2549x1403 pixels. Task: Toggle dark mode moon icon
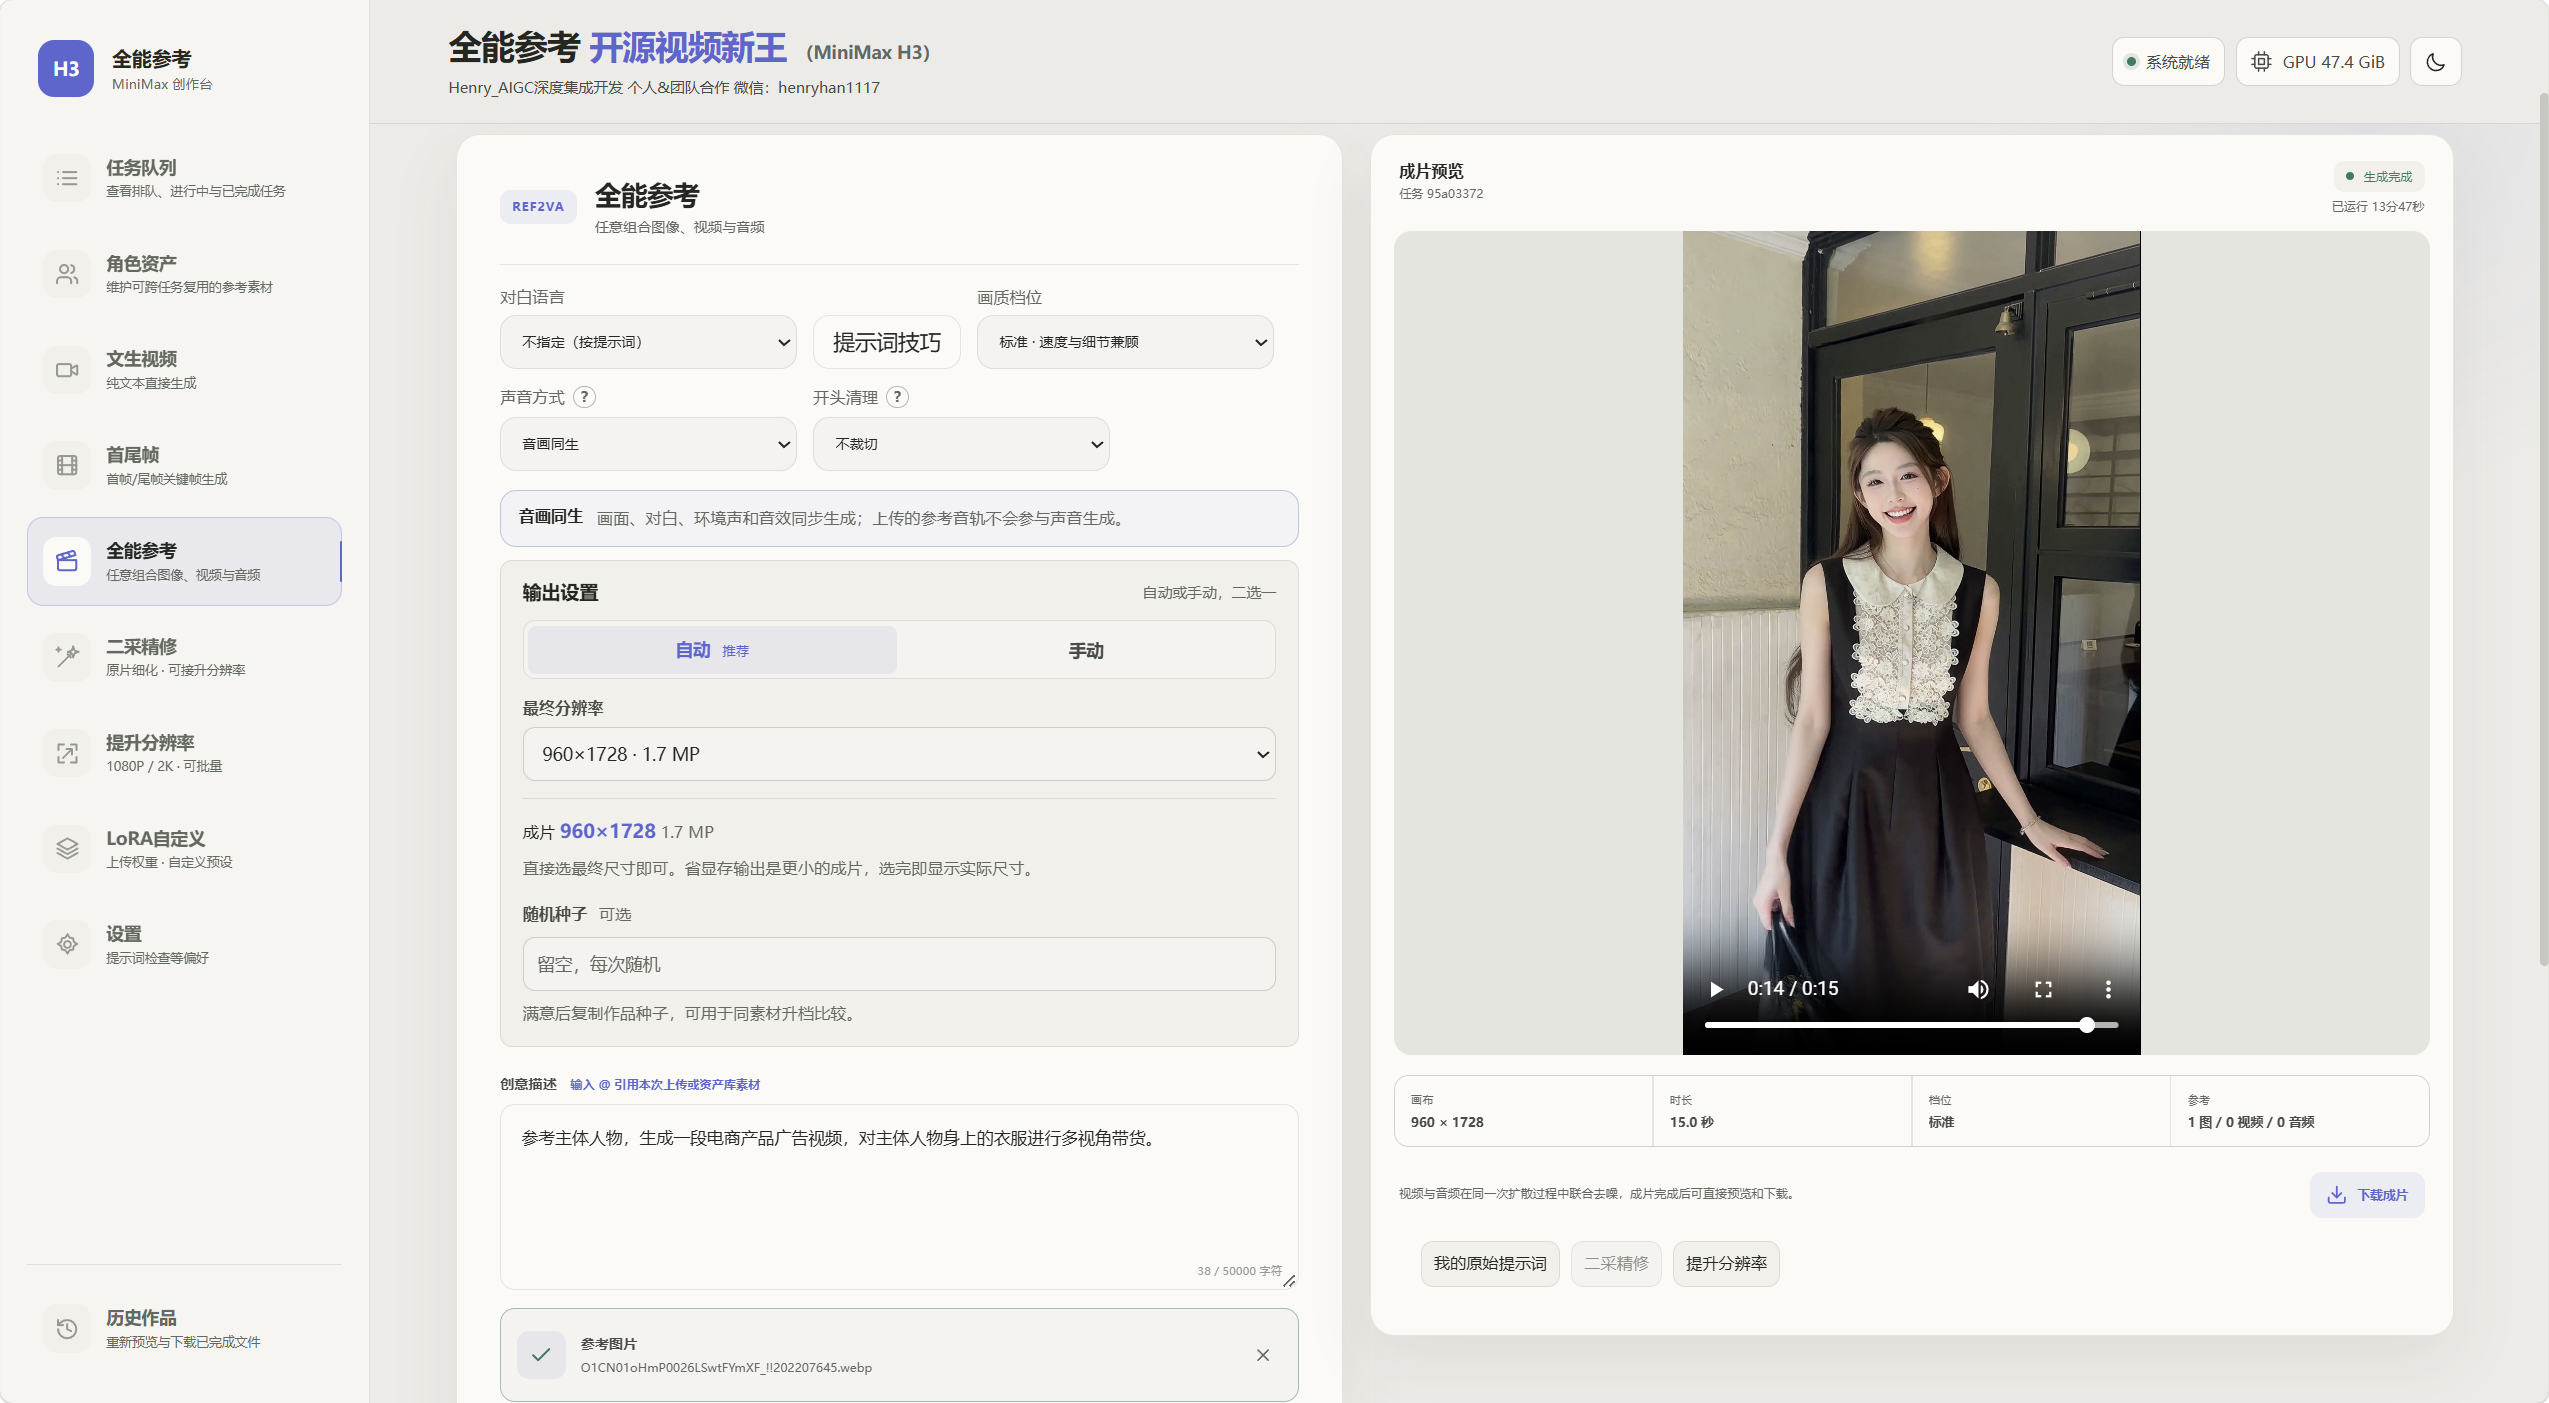2435,62
